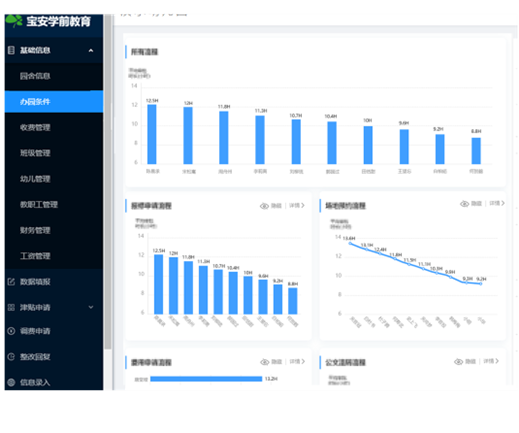Open 详情 link on 费用申请流程 card
The height and width of the screenshot is (433, 519).
coord(297,362)
